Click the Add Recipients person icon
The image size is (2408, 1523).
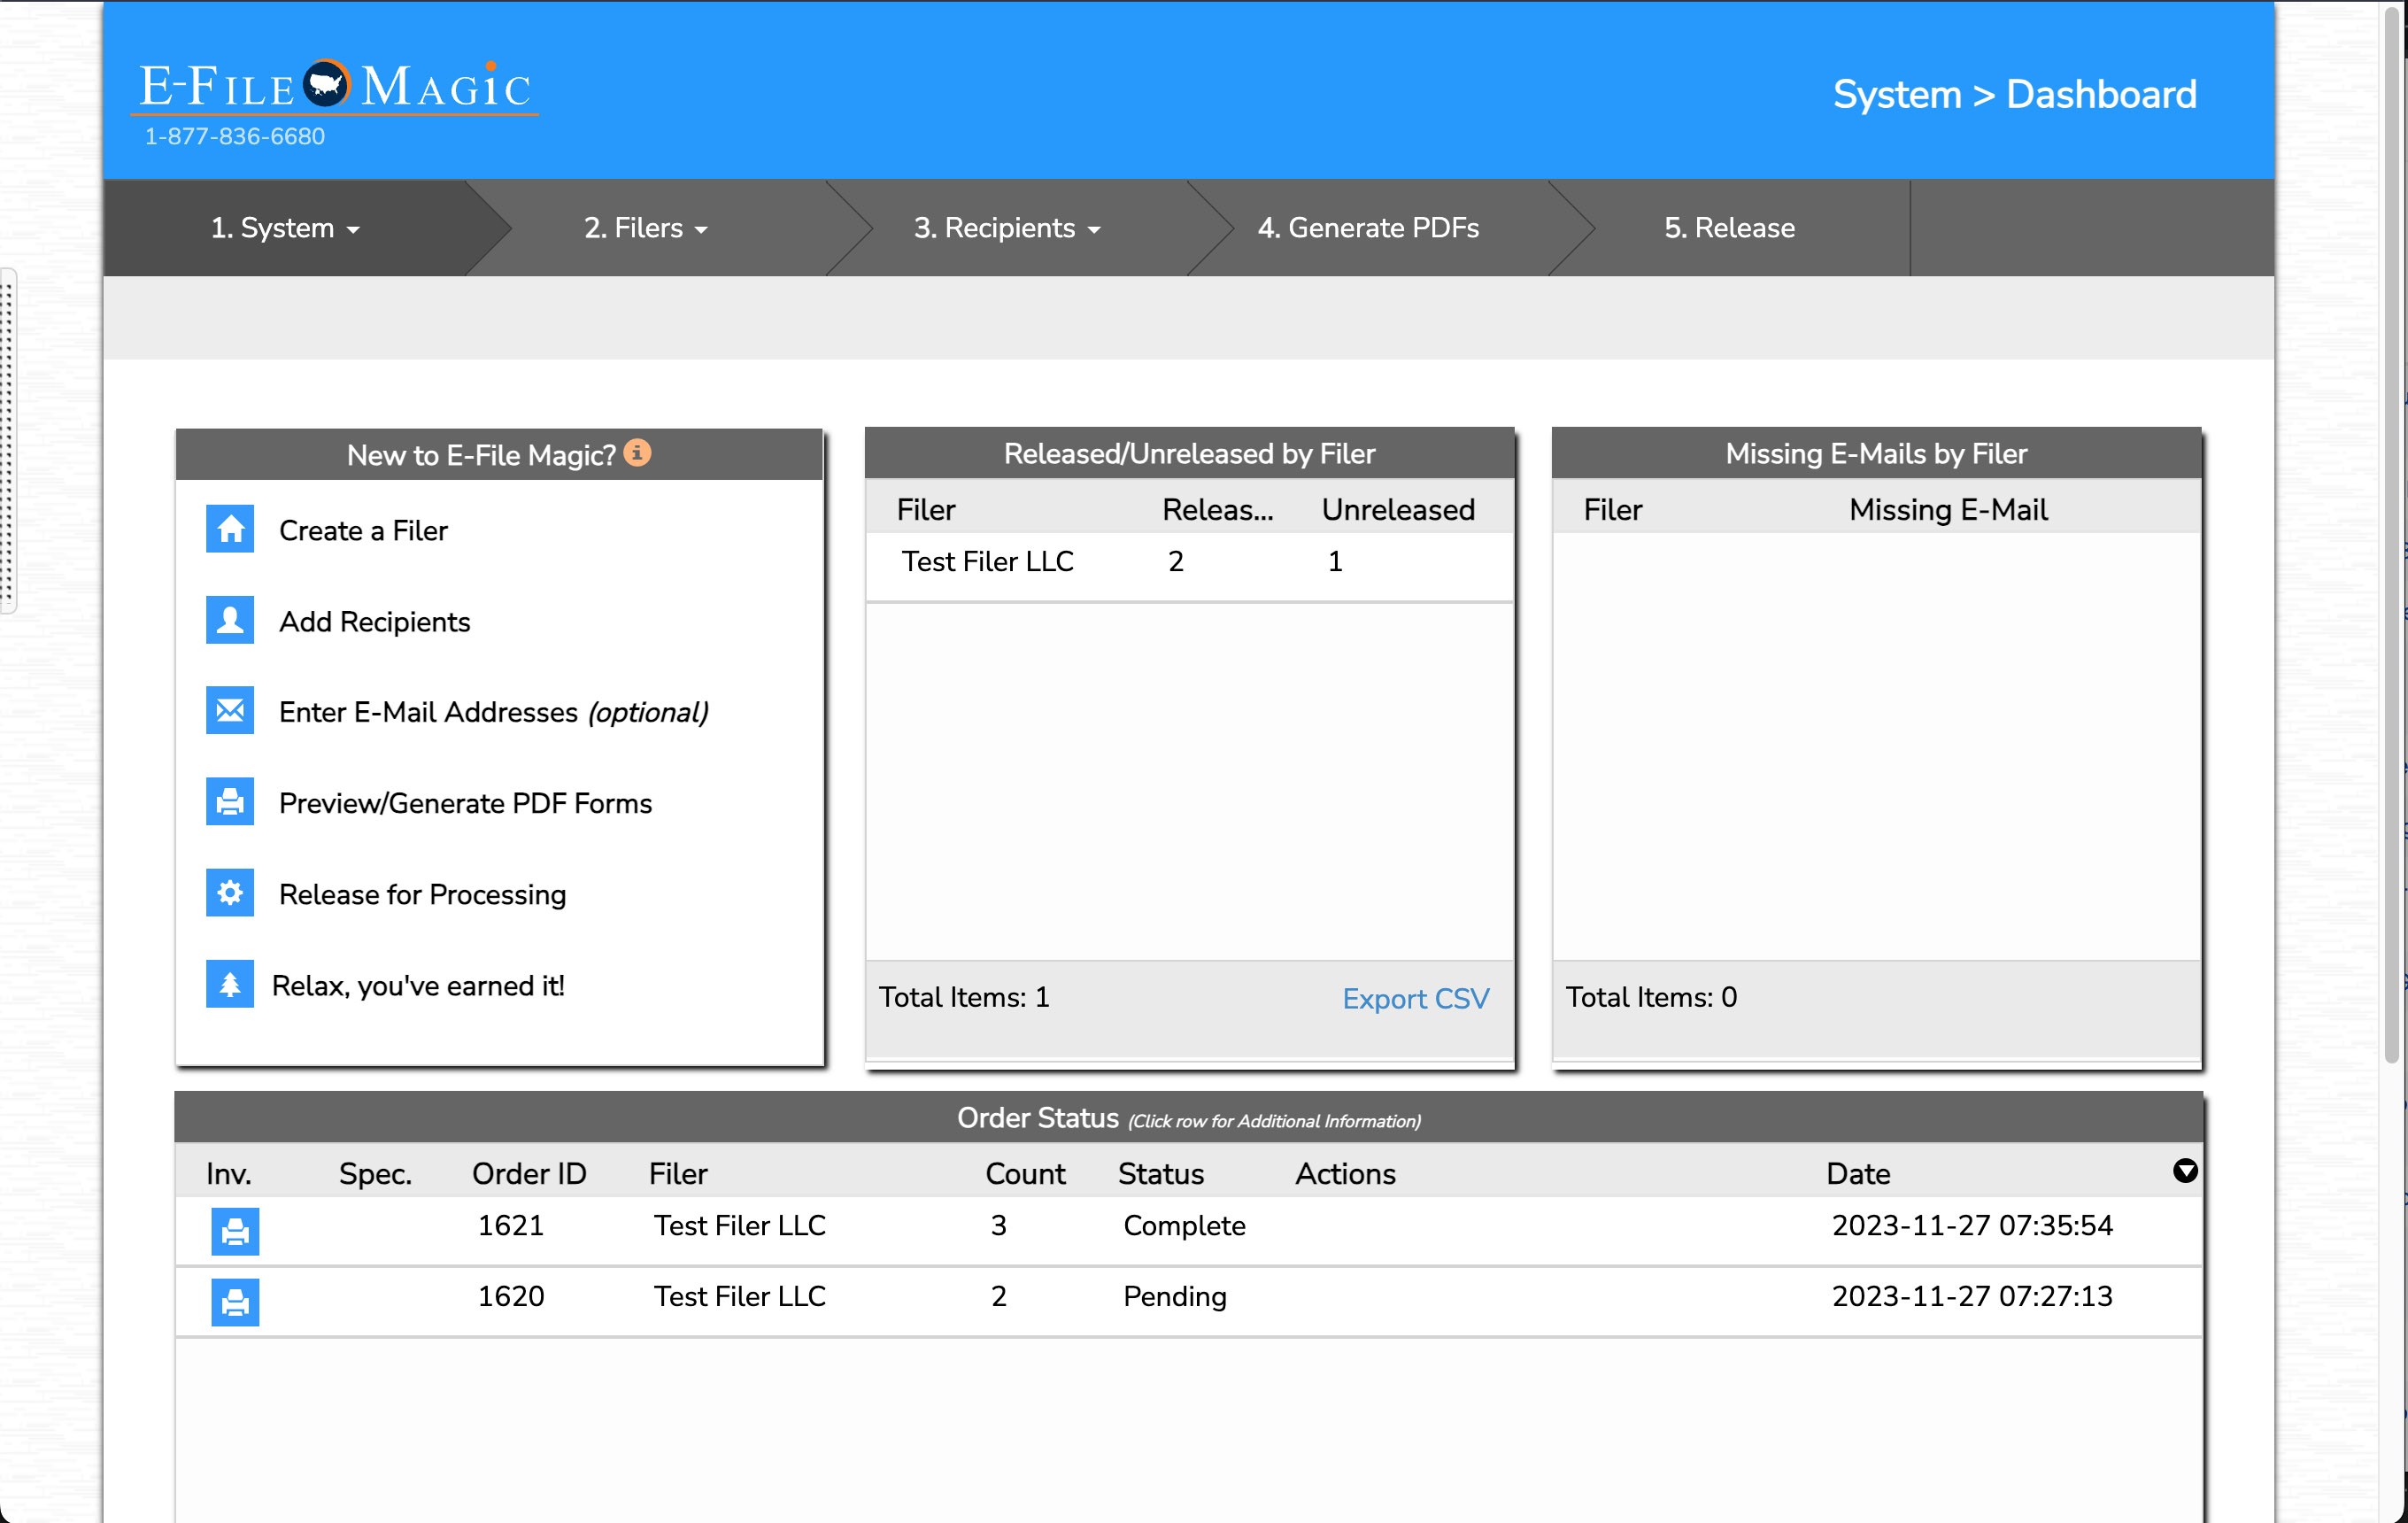pyautogui.click(x=230, y=620)
